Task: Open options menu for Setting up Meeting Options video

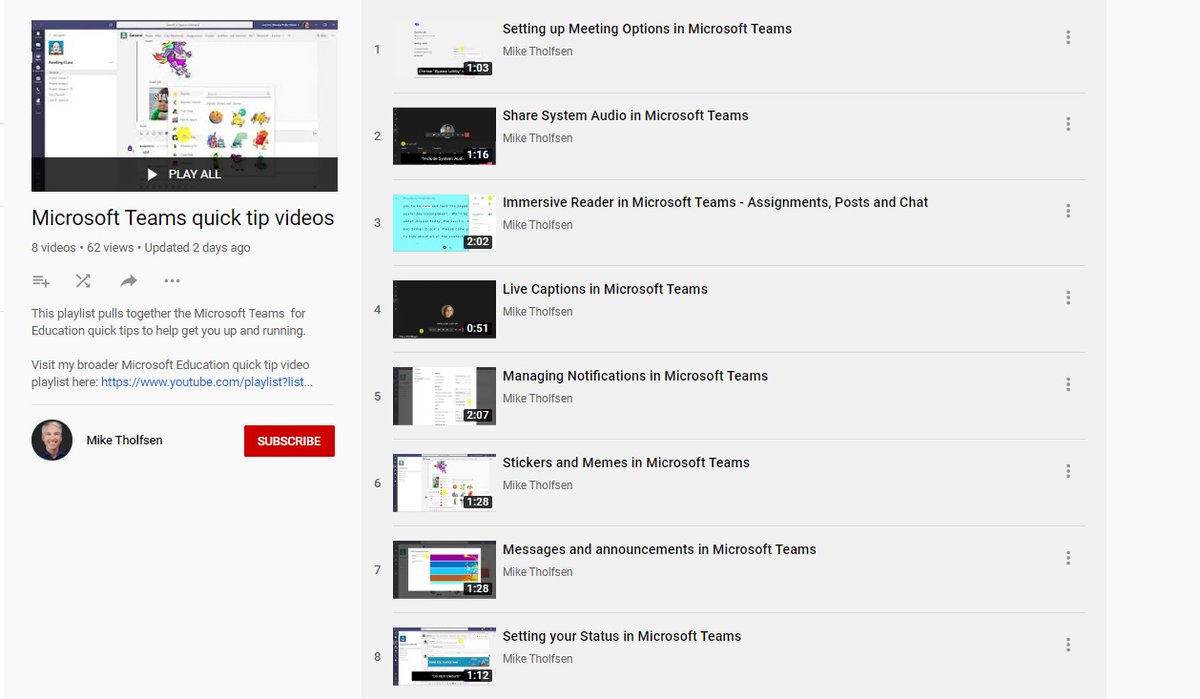Action: pos(1068,37)
